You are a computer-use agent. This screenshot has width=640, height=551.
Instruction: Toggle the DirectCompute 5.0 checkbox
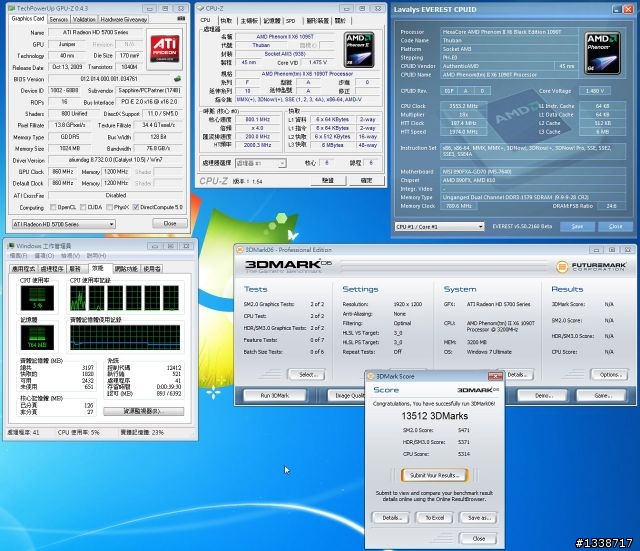[136, 207]
